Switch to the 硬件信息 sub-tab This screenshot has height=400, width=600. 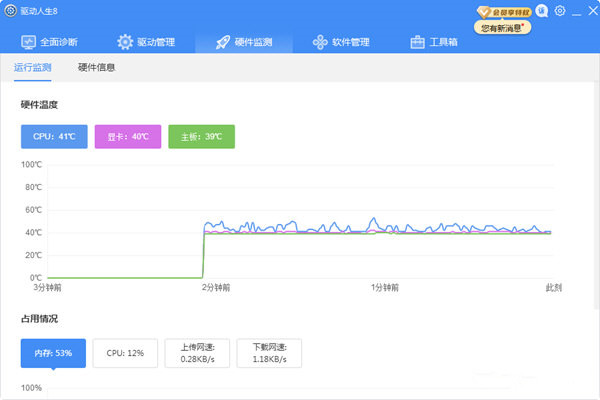point(97,67)
